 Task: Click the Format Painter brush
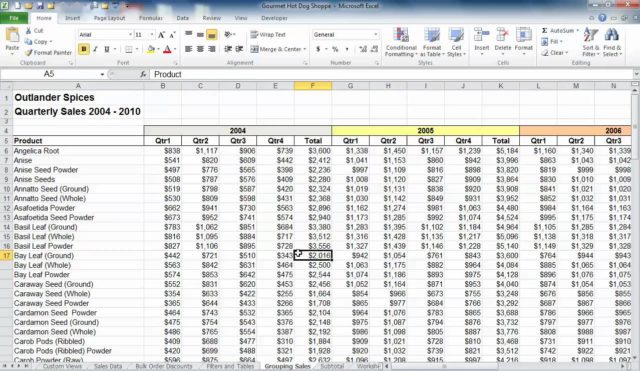coord(29,53)
